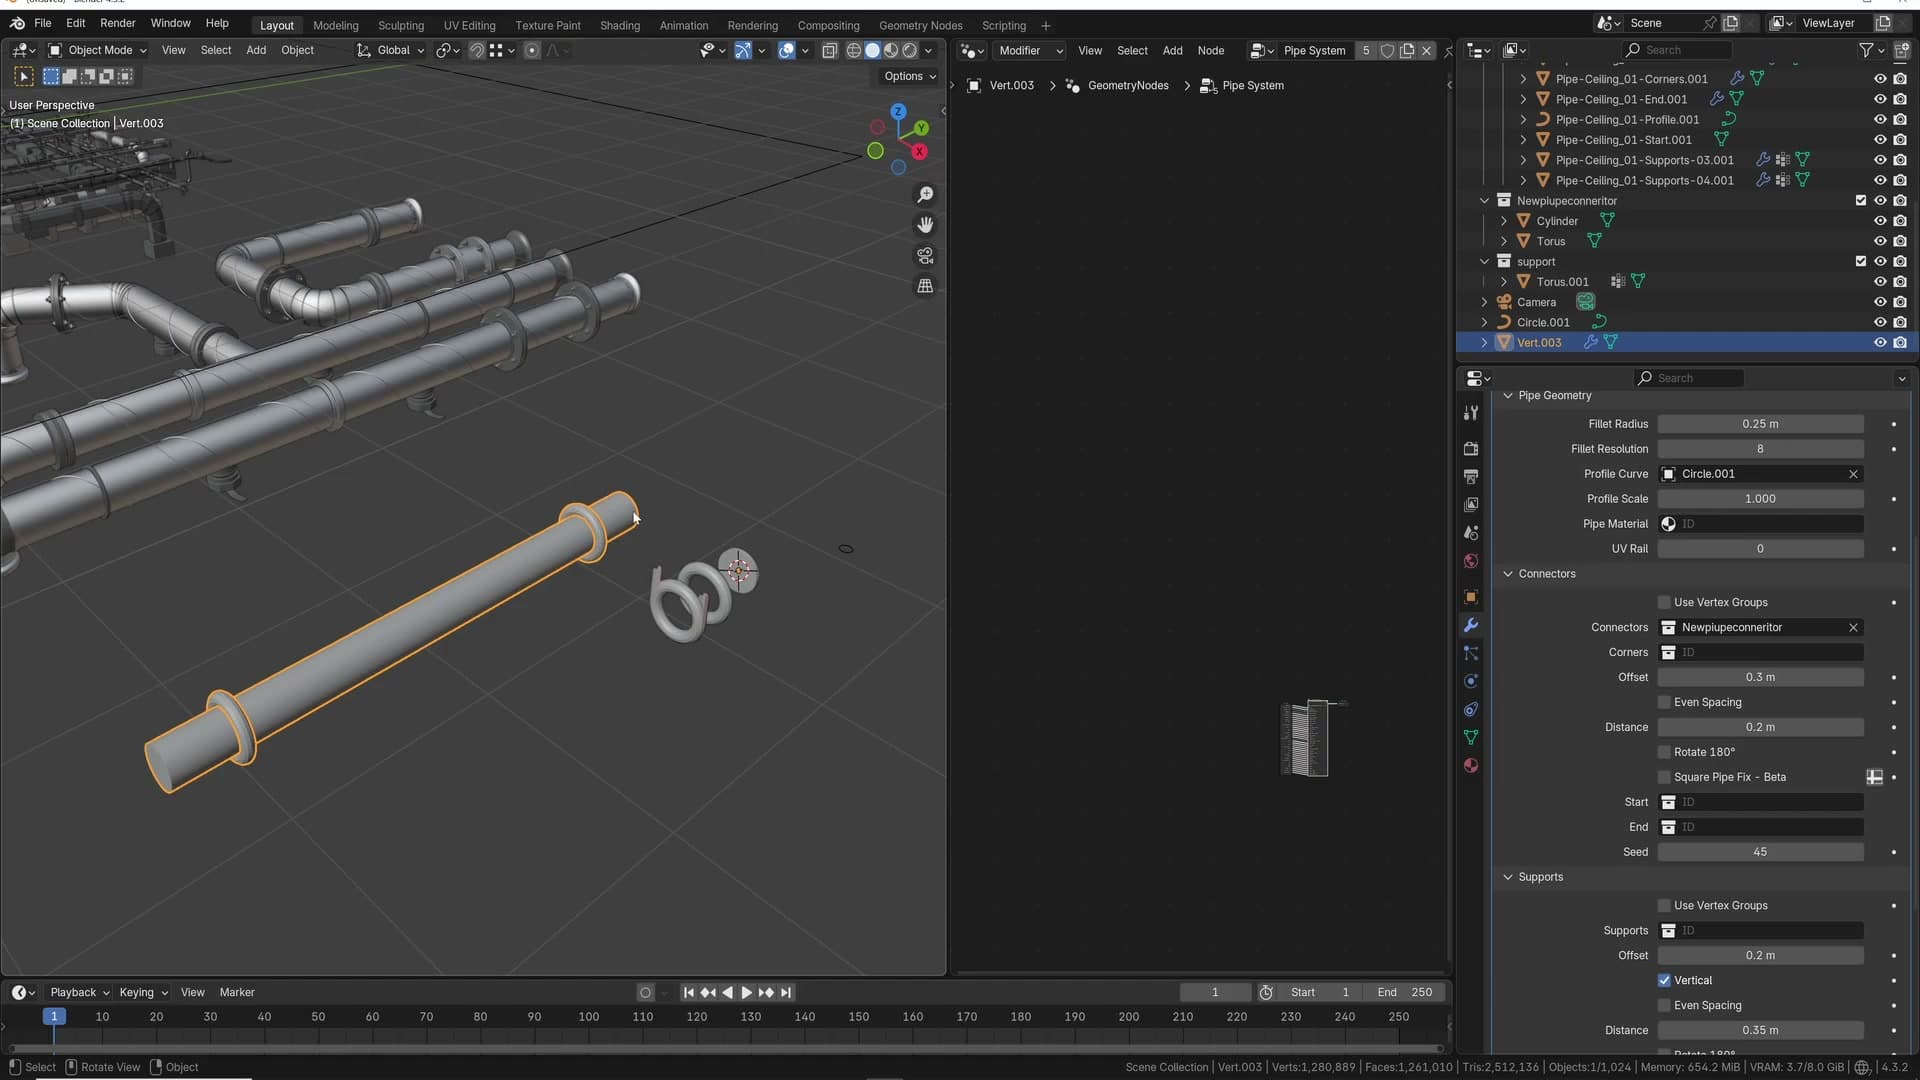
Task: Clear the Connectors Newpiupeconneritor field
Action: (1853, 627)
